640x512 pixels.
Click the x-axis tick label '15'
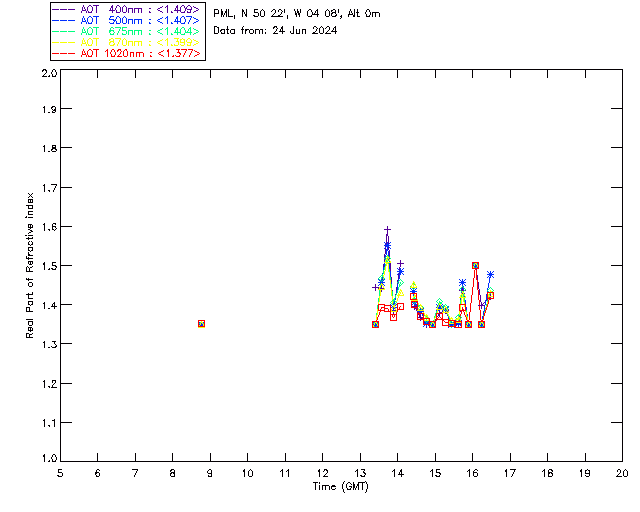[x=435, y=473]
